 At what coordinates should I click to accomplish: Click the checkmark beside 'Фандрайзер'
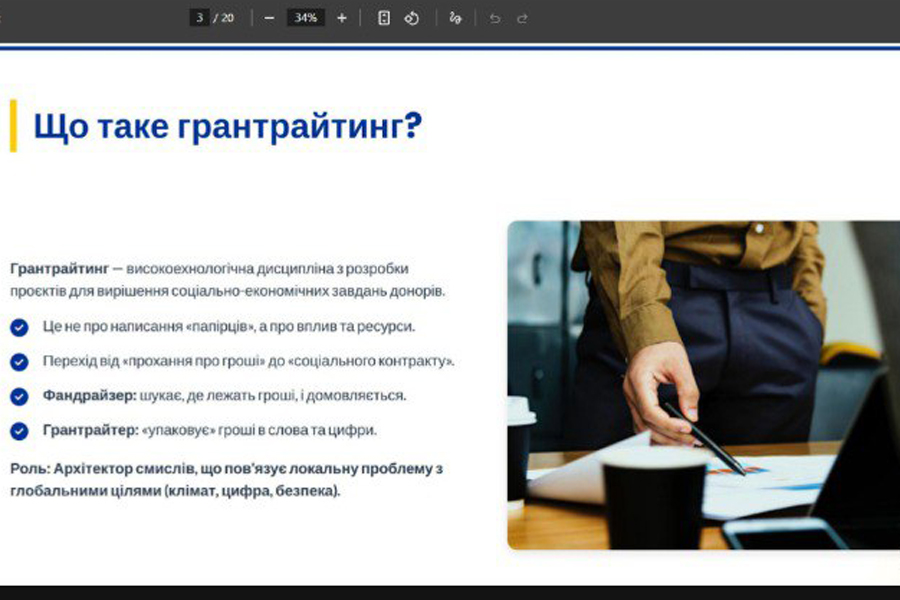(x=19, y=396)
